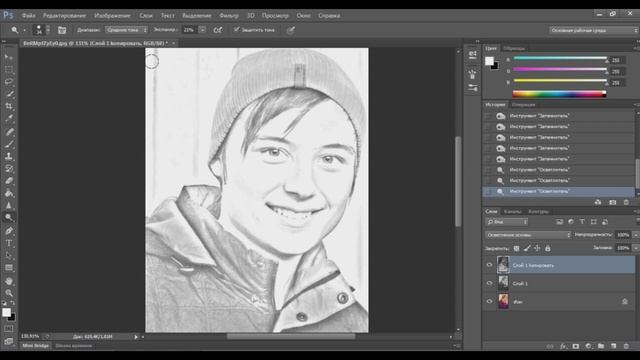Viewport: 640px width, 360px height.
Task: Select the Path Selection tool
Action: click(9, 256)
